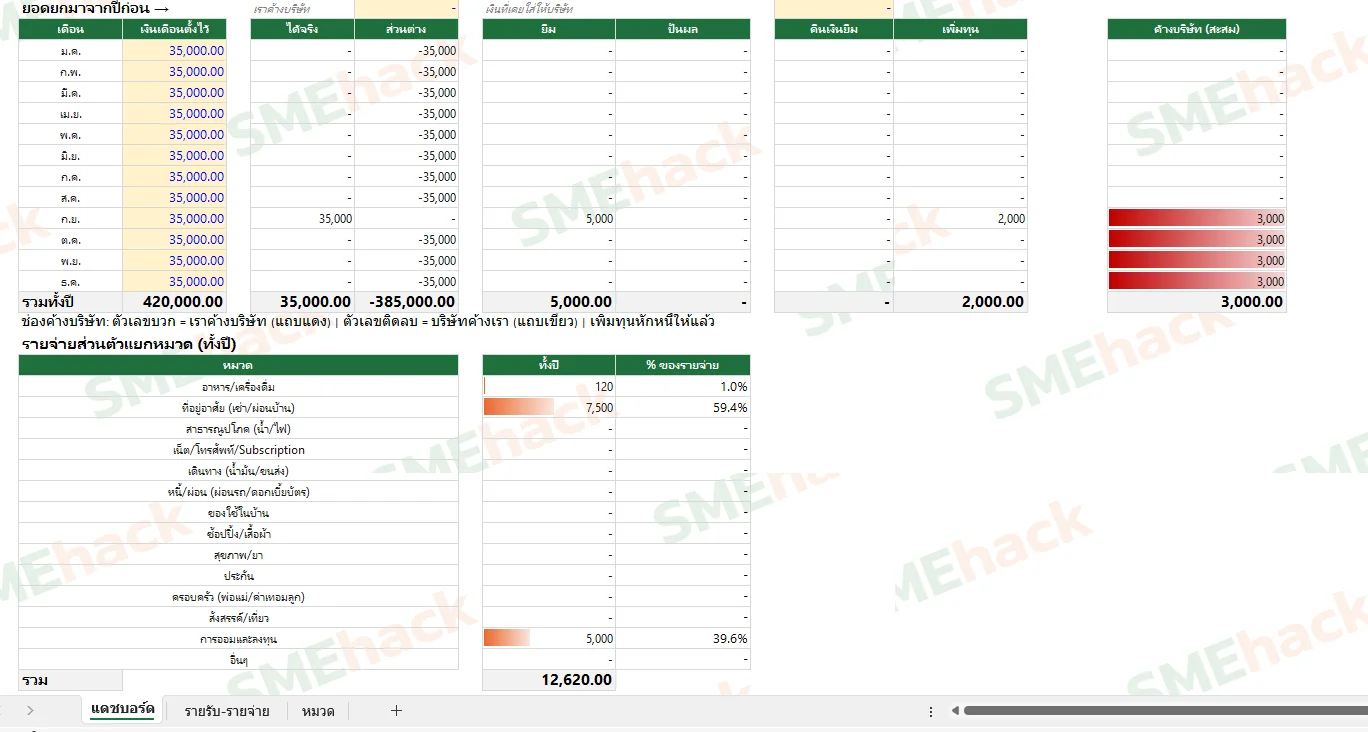Select the คืนเงินยืม header cell
This screenshot has width=1368, height=732.
834,29
